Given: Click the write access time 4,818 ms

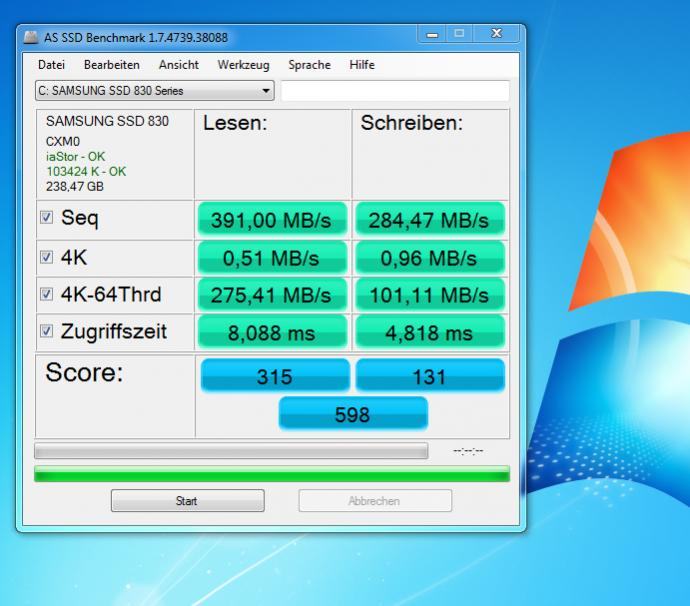Looking at the screenshot, I should 430,332.
